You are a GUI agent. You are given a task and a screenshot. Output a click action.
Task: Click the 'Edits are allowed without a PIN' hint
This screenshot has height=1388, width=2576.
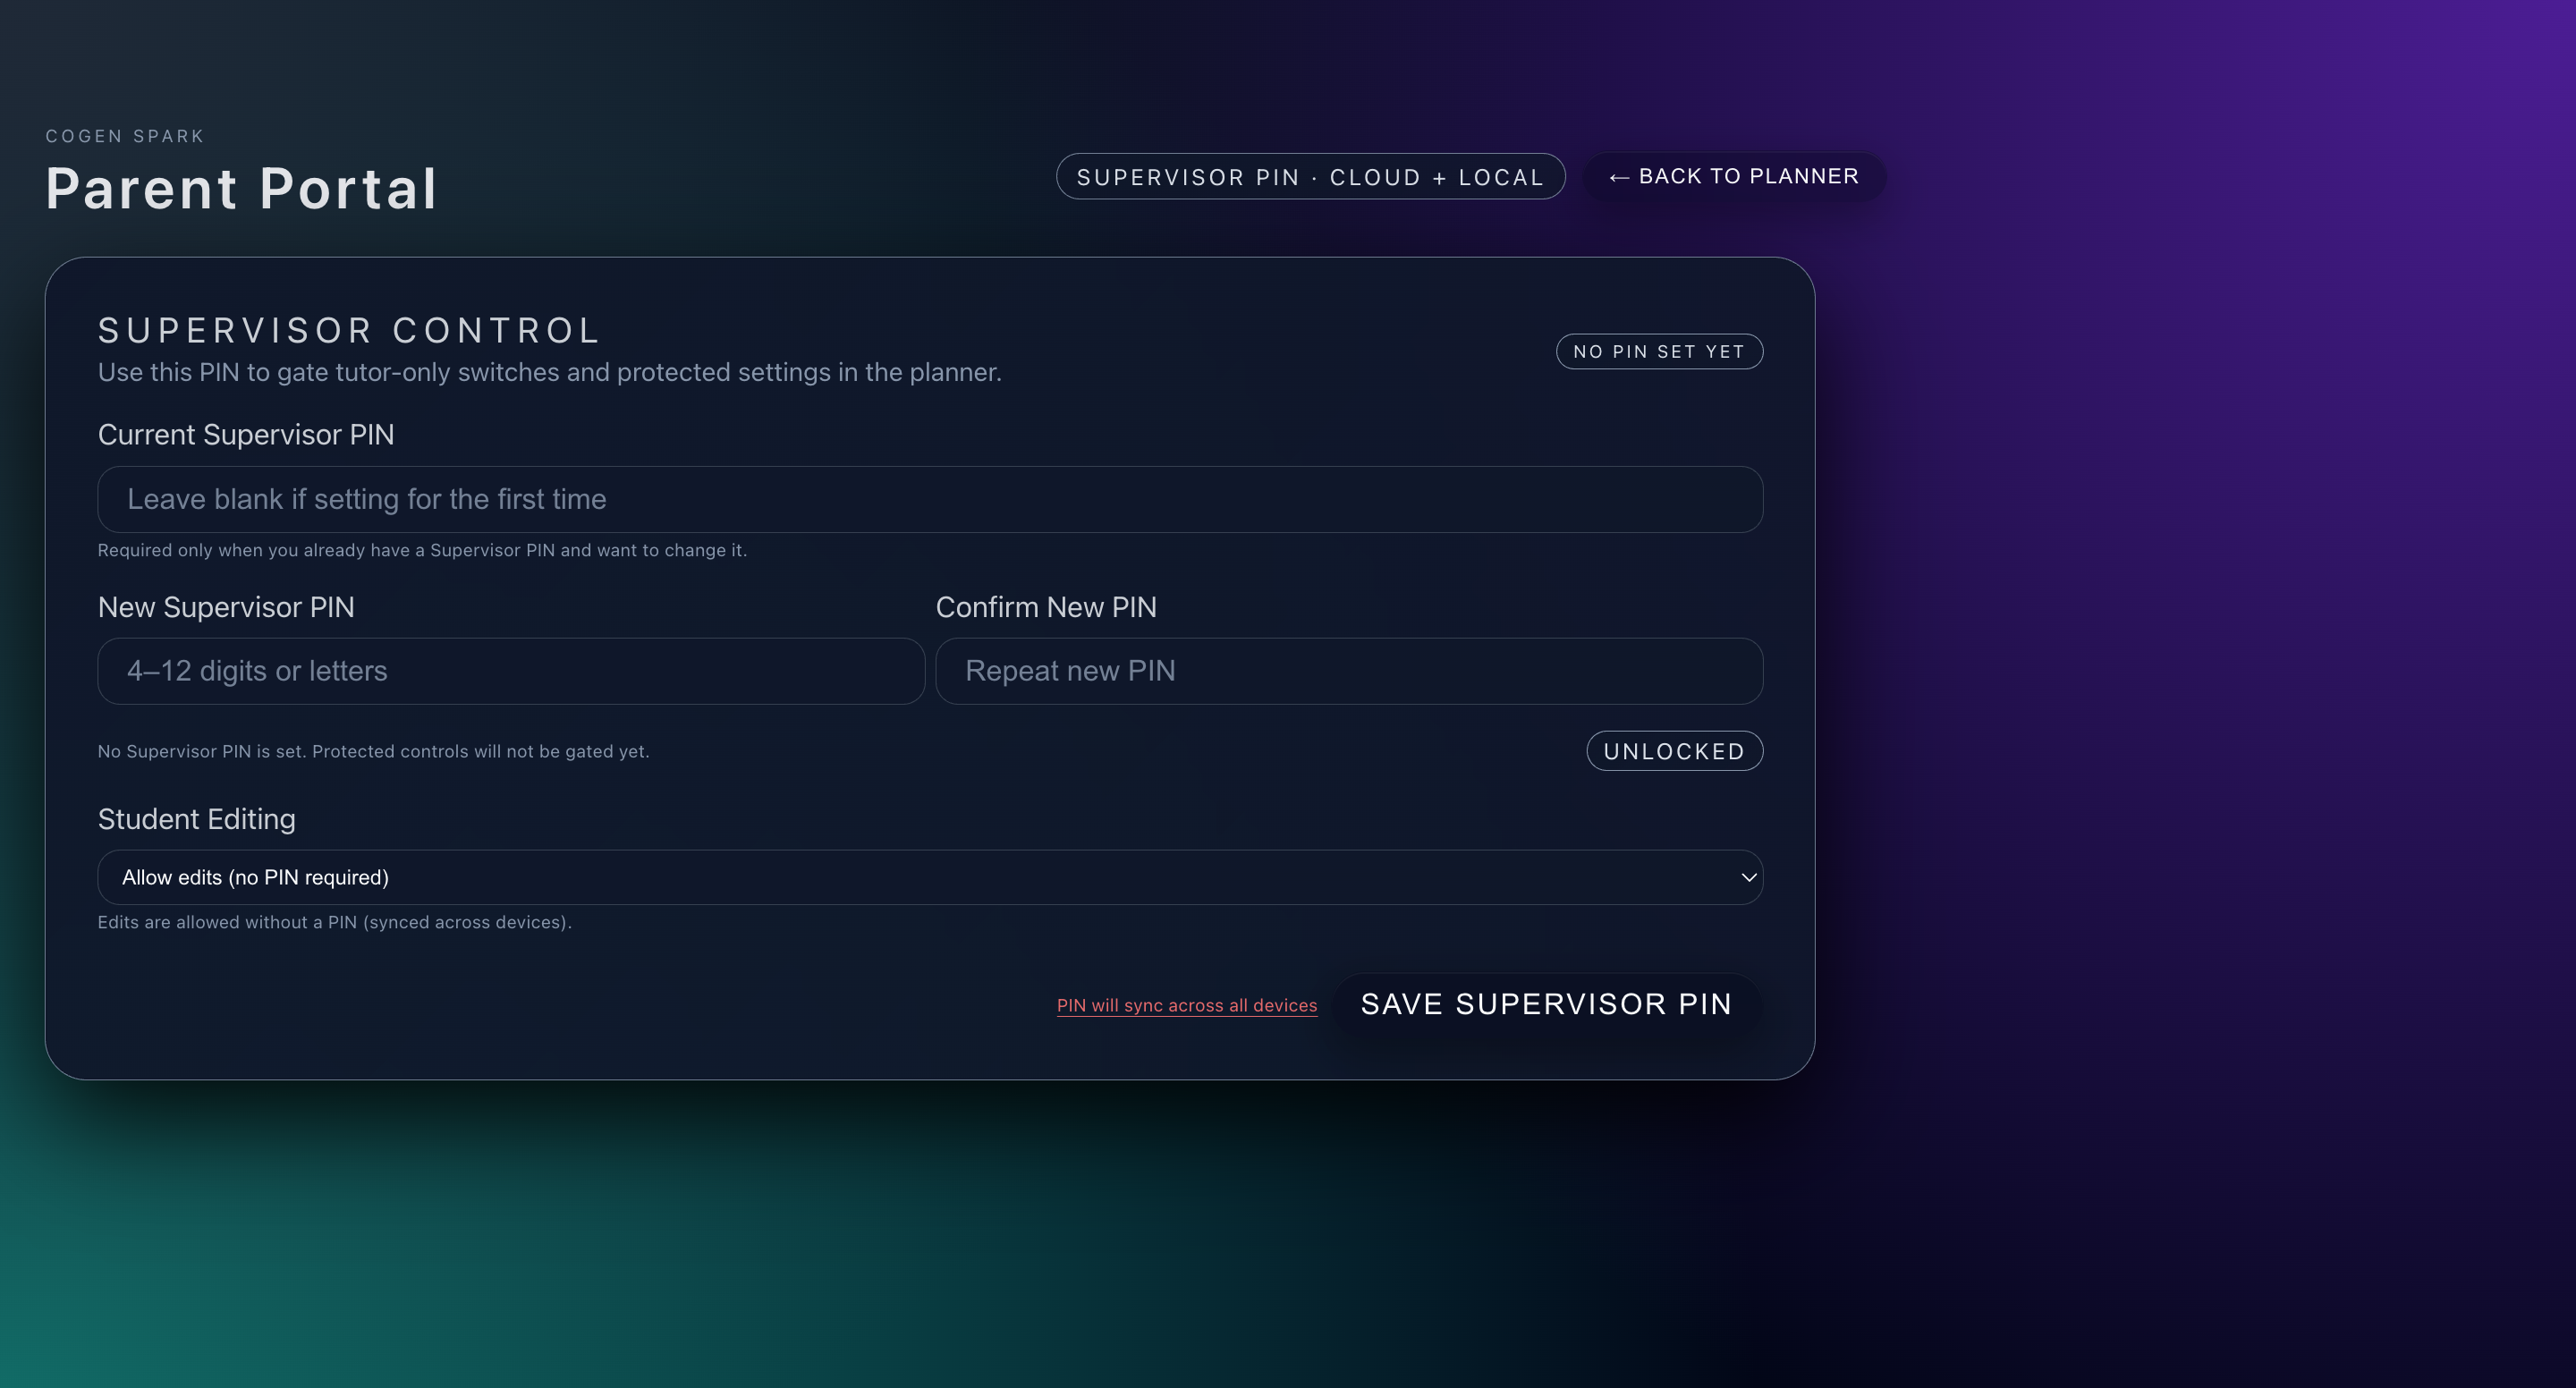[x=334, y=922]
